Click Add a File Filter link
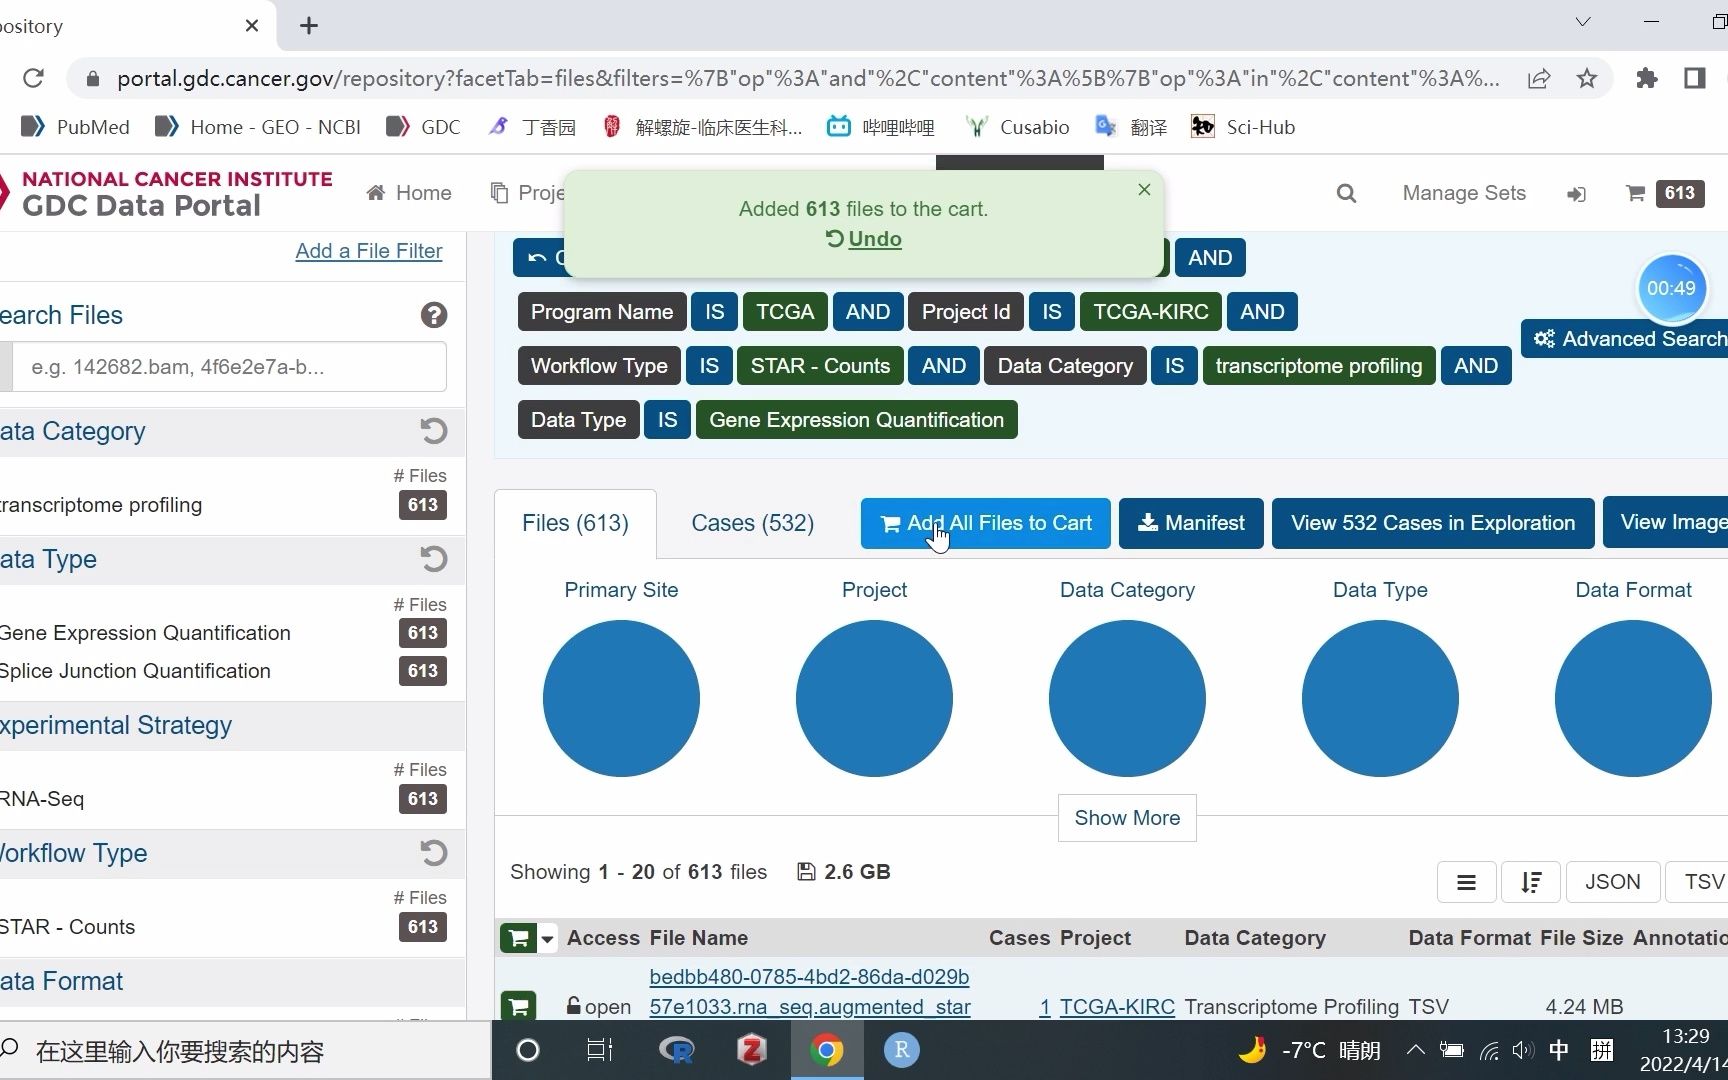Viewport: 1728px width, 1080px height. click(x=369, y=251)
